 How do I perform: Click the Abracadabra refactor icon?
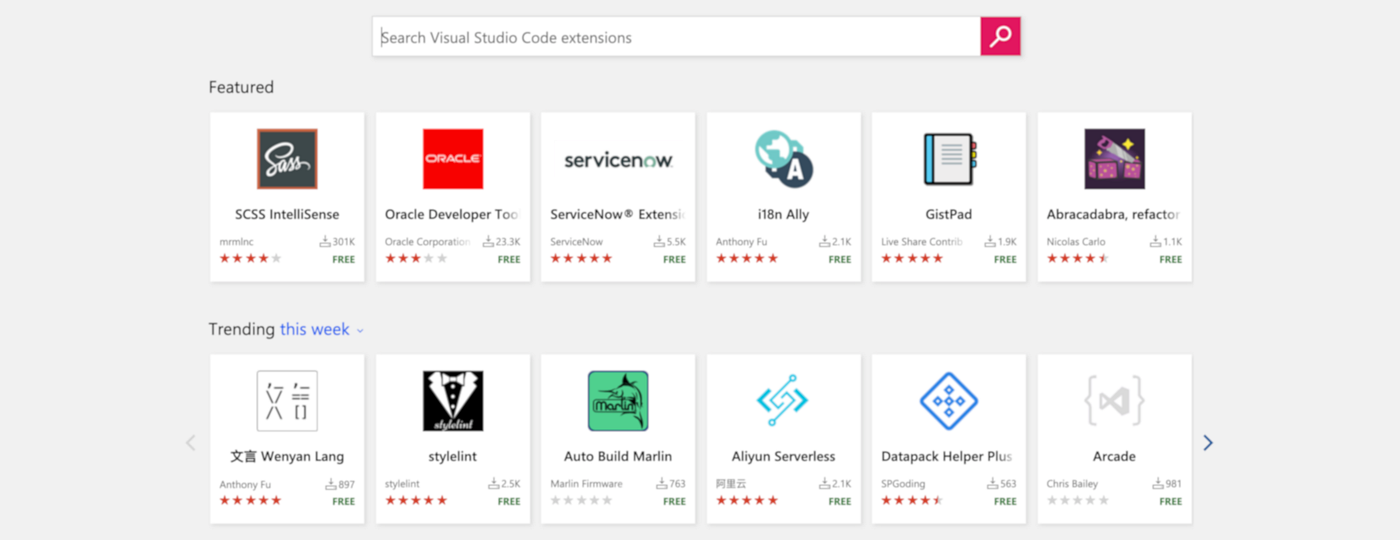1115,158
